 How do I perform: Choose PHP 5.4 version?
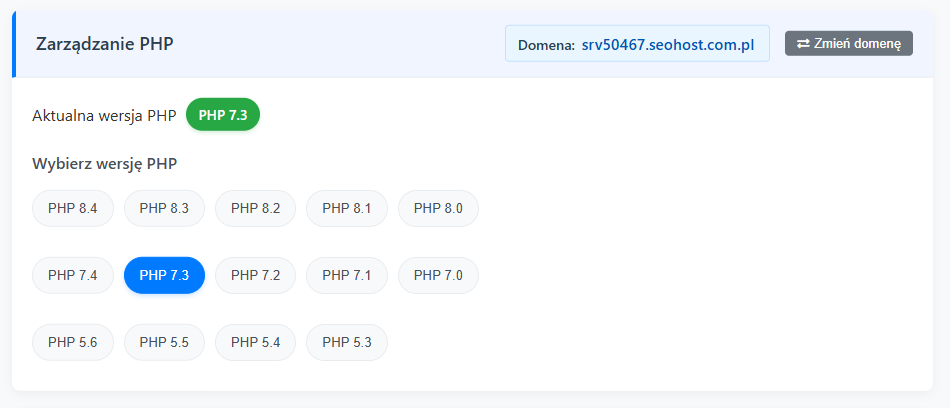(x=255, y=342)
